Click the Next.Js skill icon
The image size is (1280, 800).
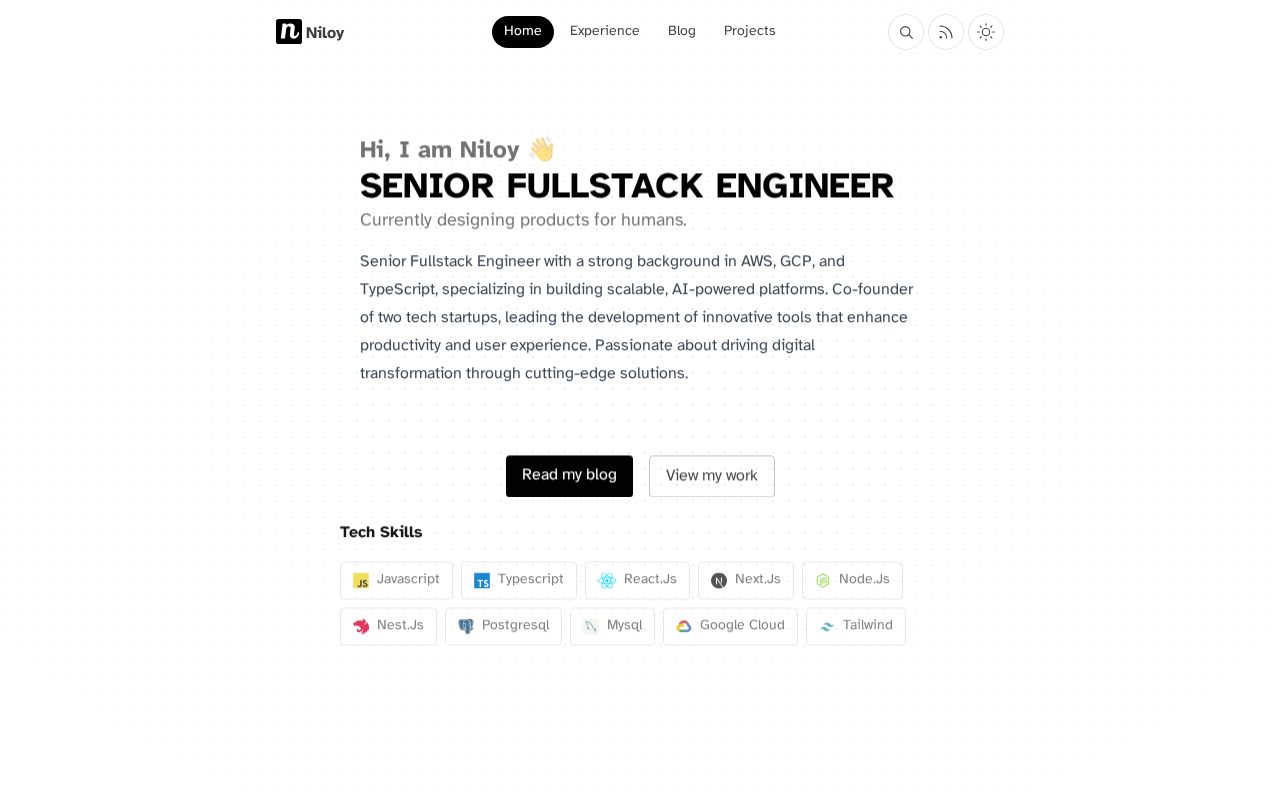(x=719, y=581)
